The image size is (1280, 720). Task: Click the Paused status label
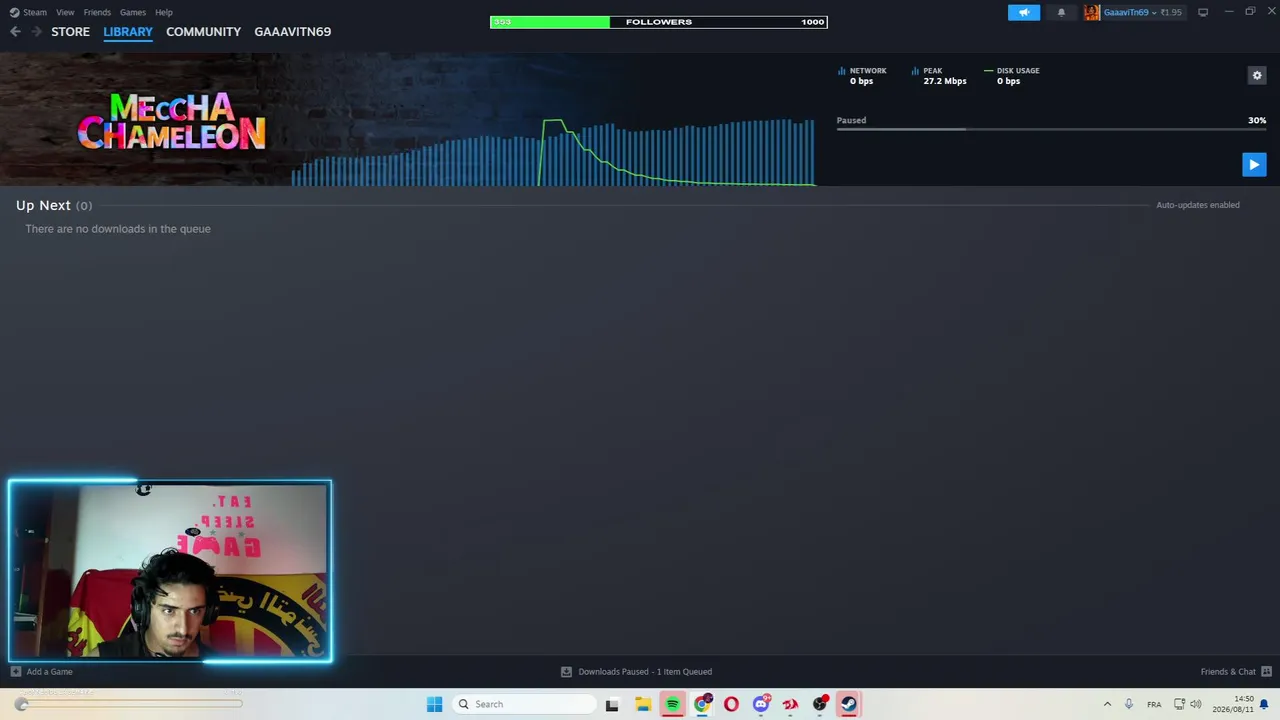pos(851,120)
